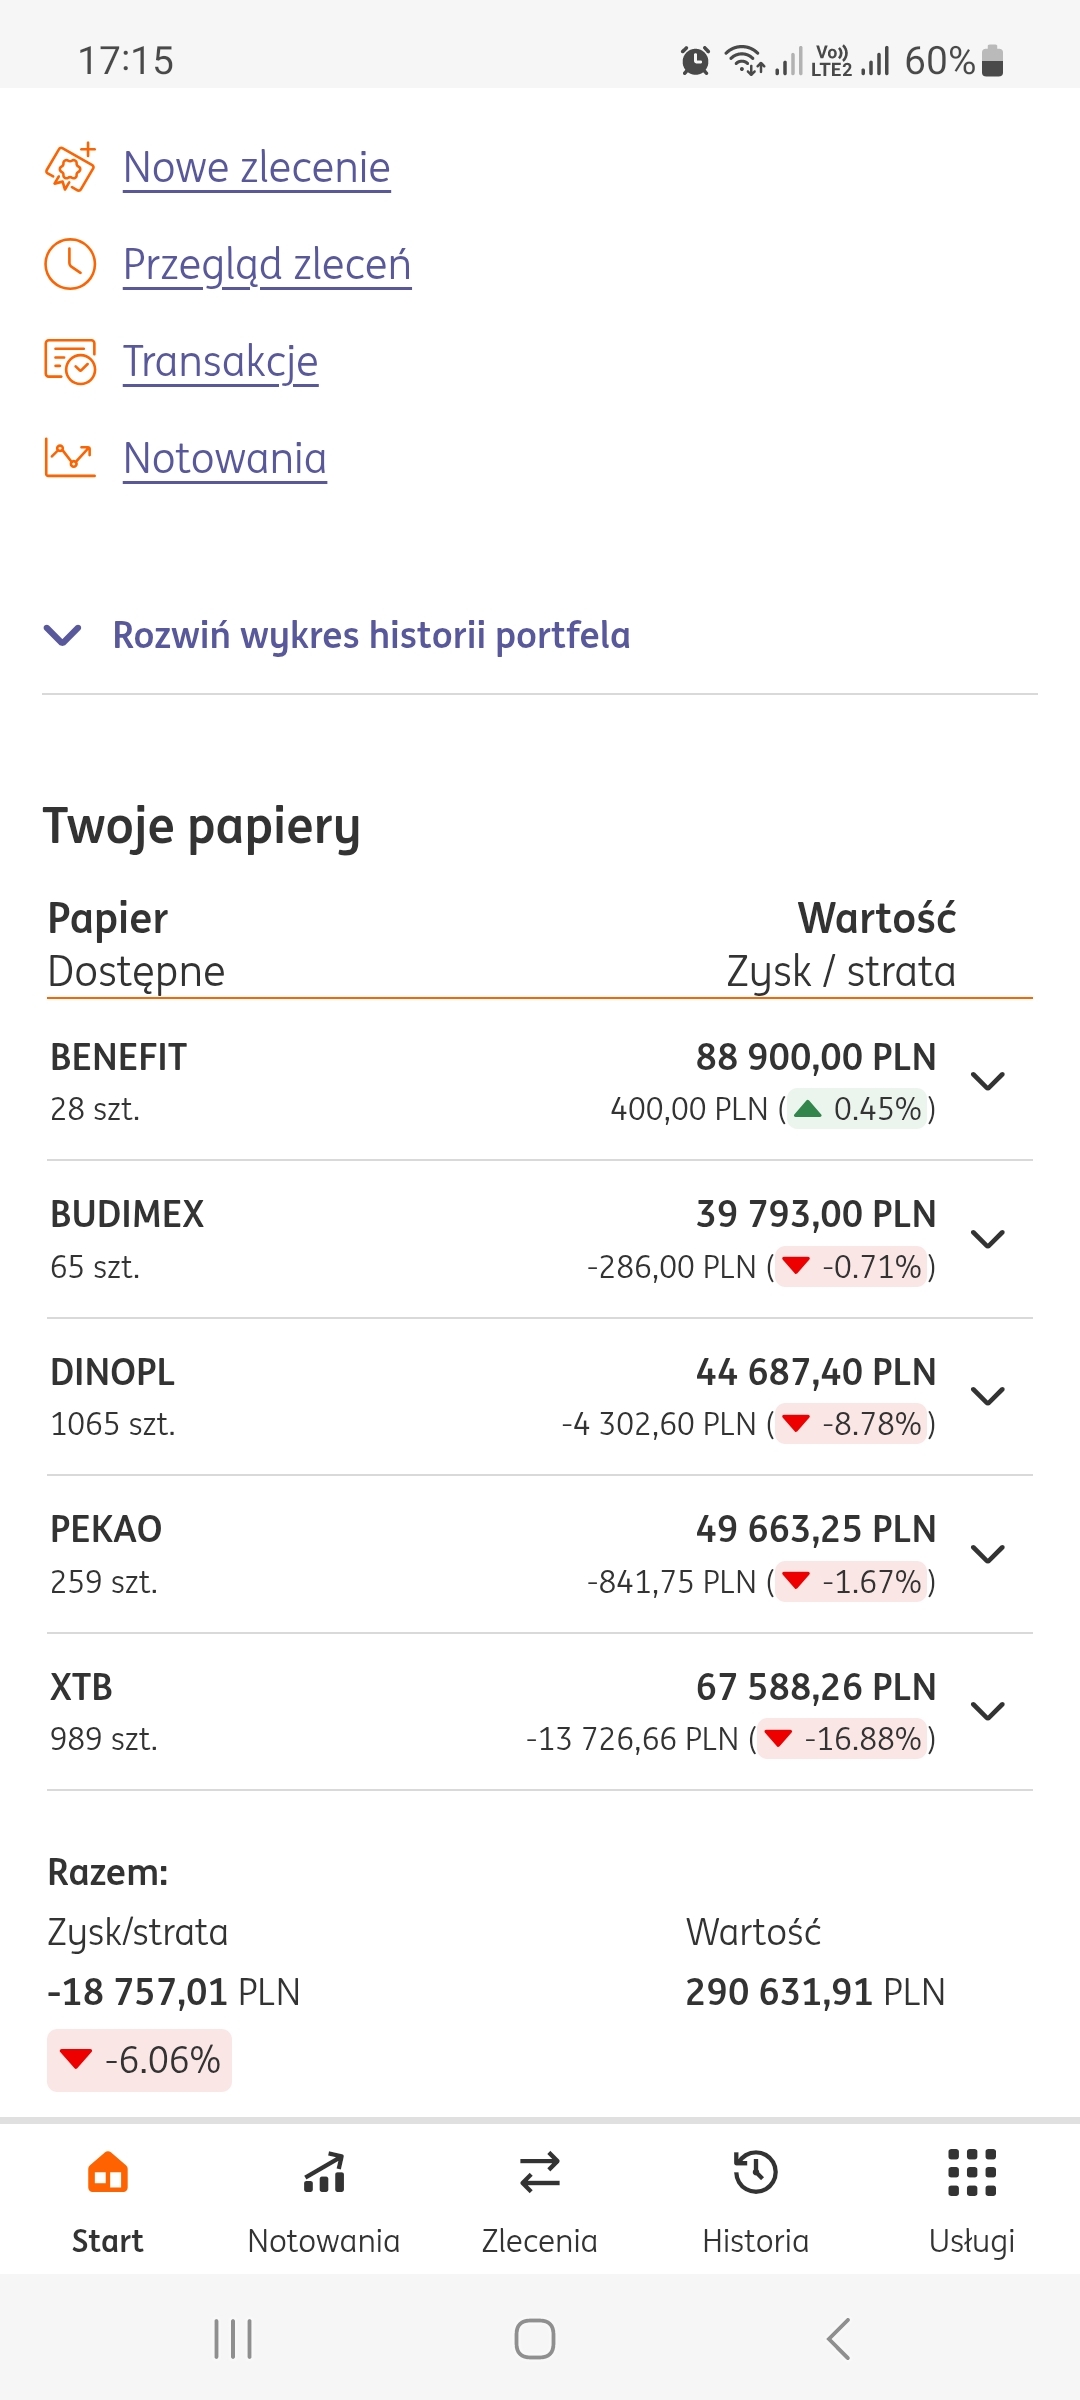Show details for the PEKAO holding
1080x2400 pixels.
pyautogui.click(x=987, y=1554)
